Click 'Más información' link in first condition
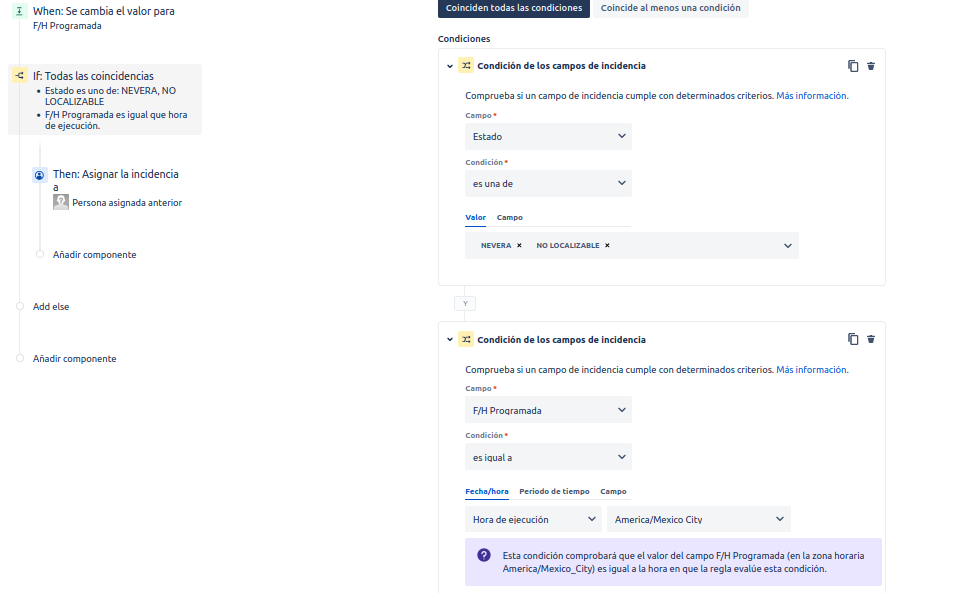 (812, 96)
